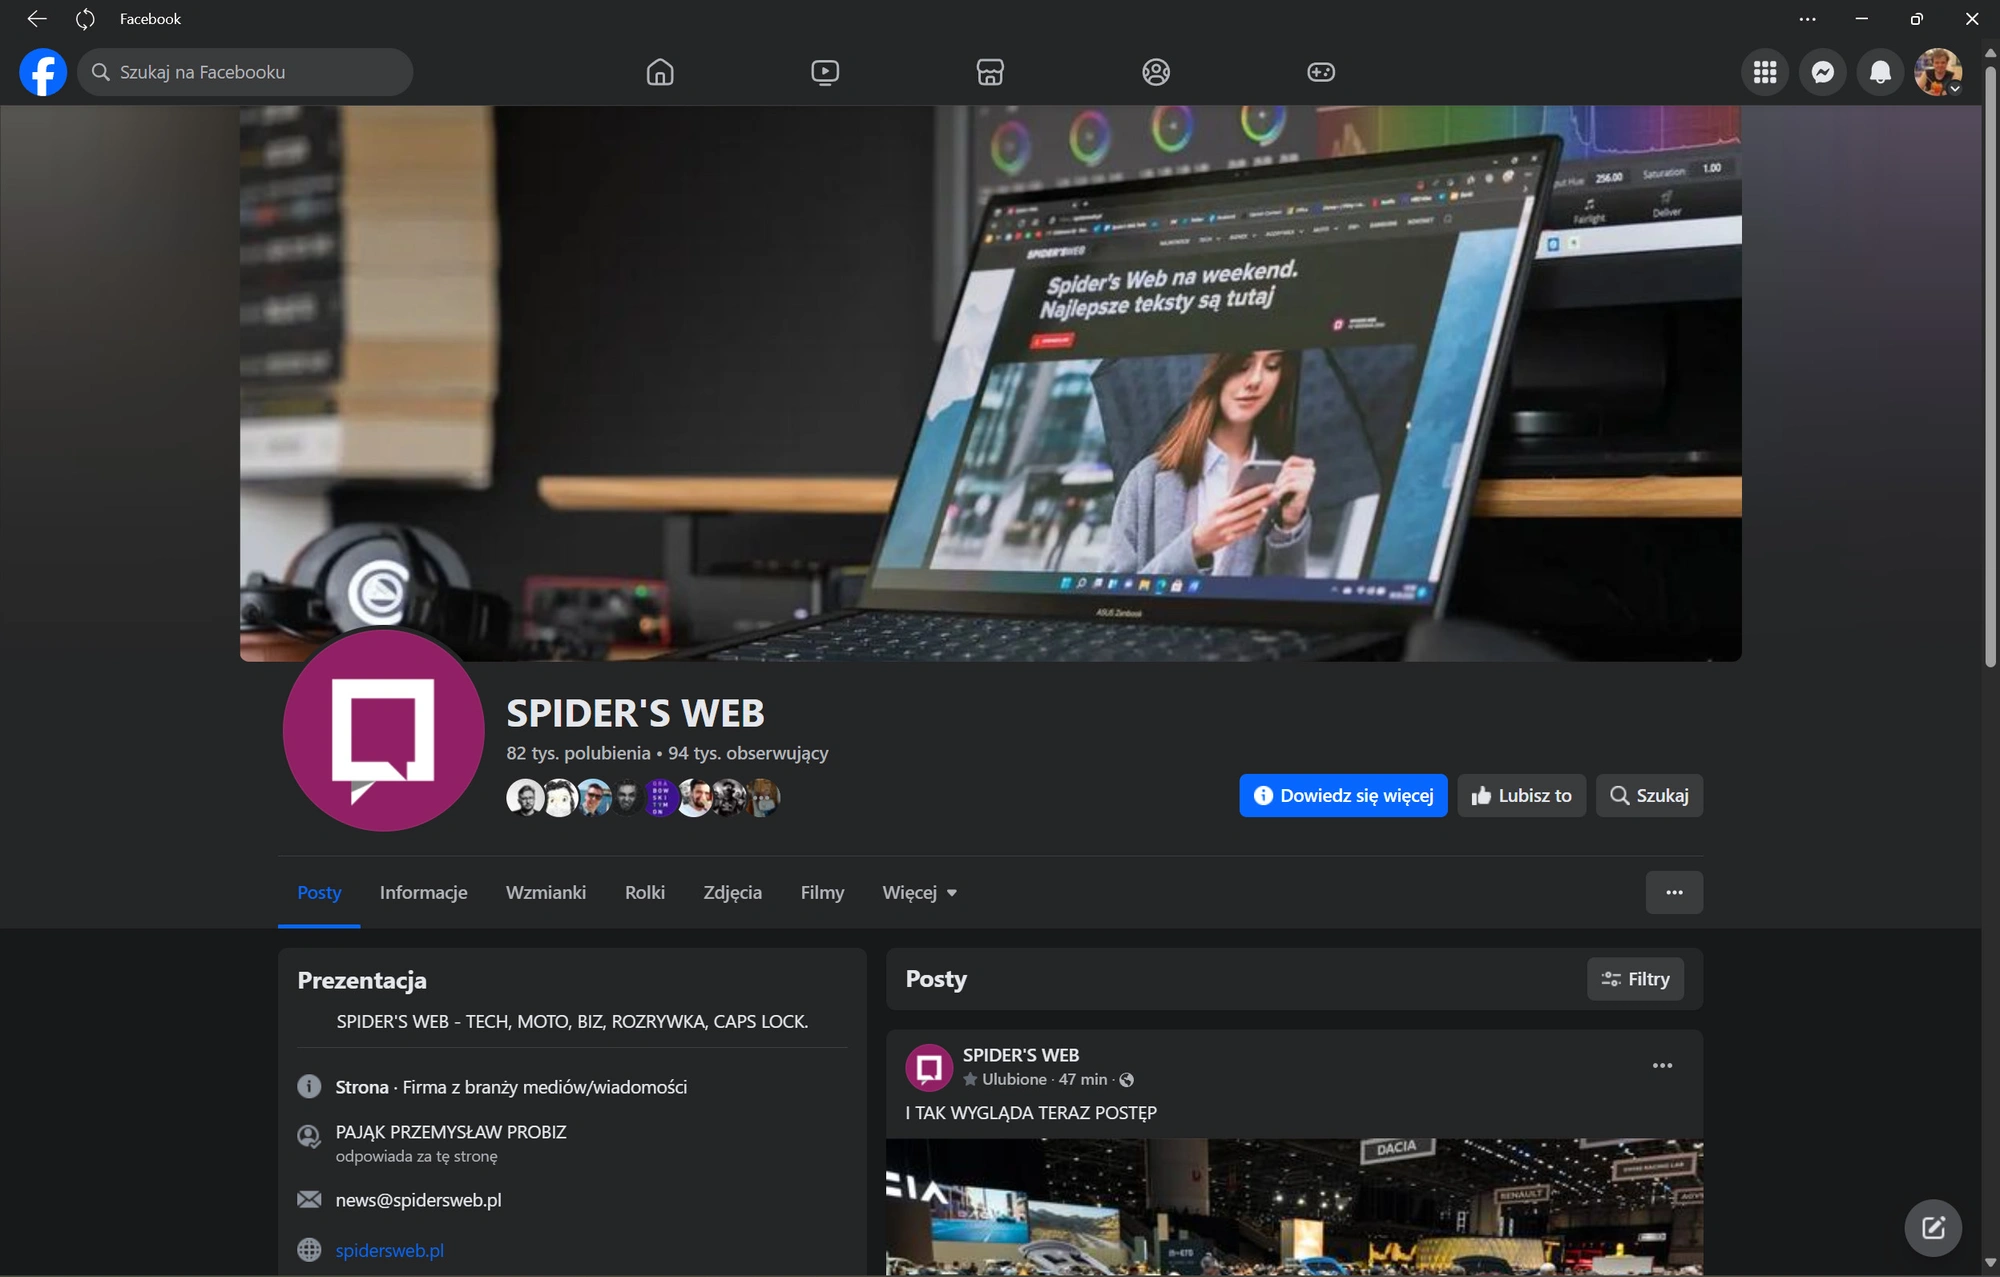Click the purple friend avatar under followers
2000x1277 pixels.
[660, 798]
